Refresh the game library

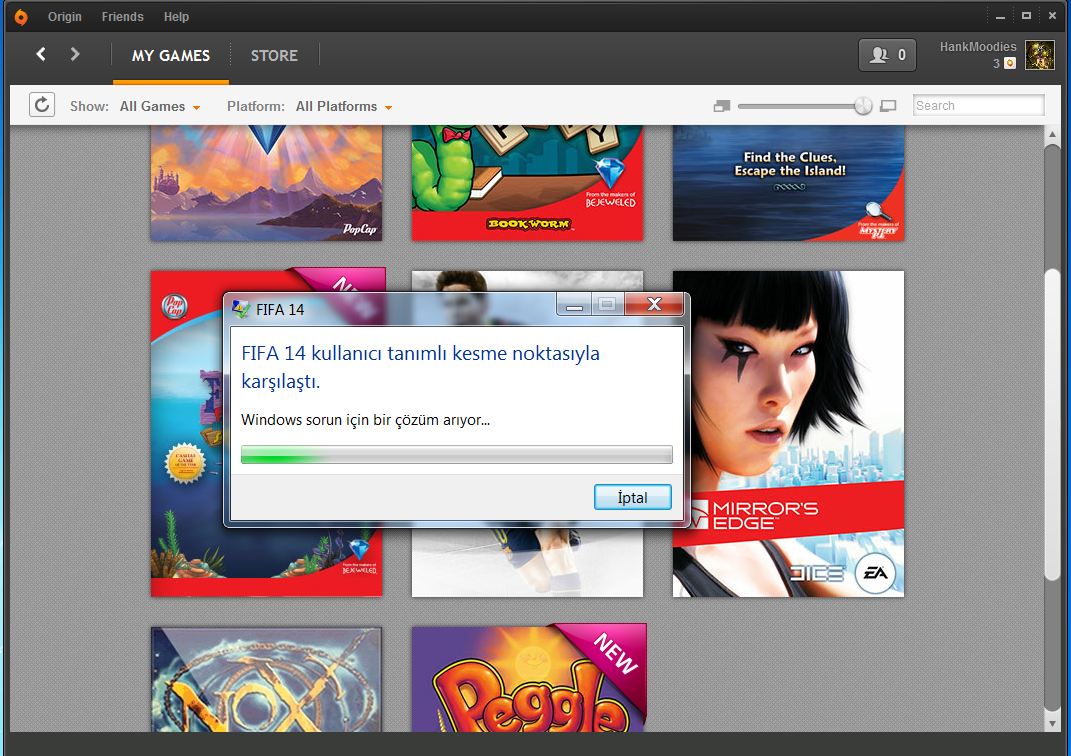[42, 105]
